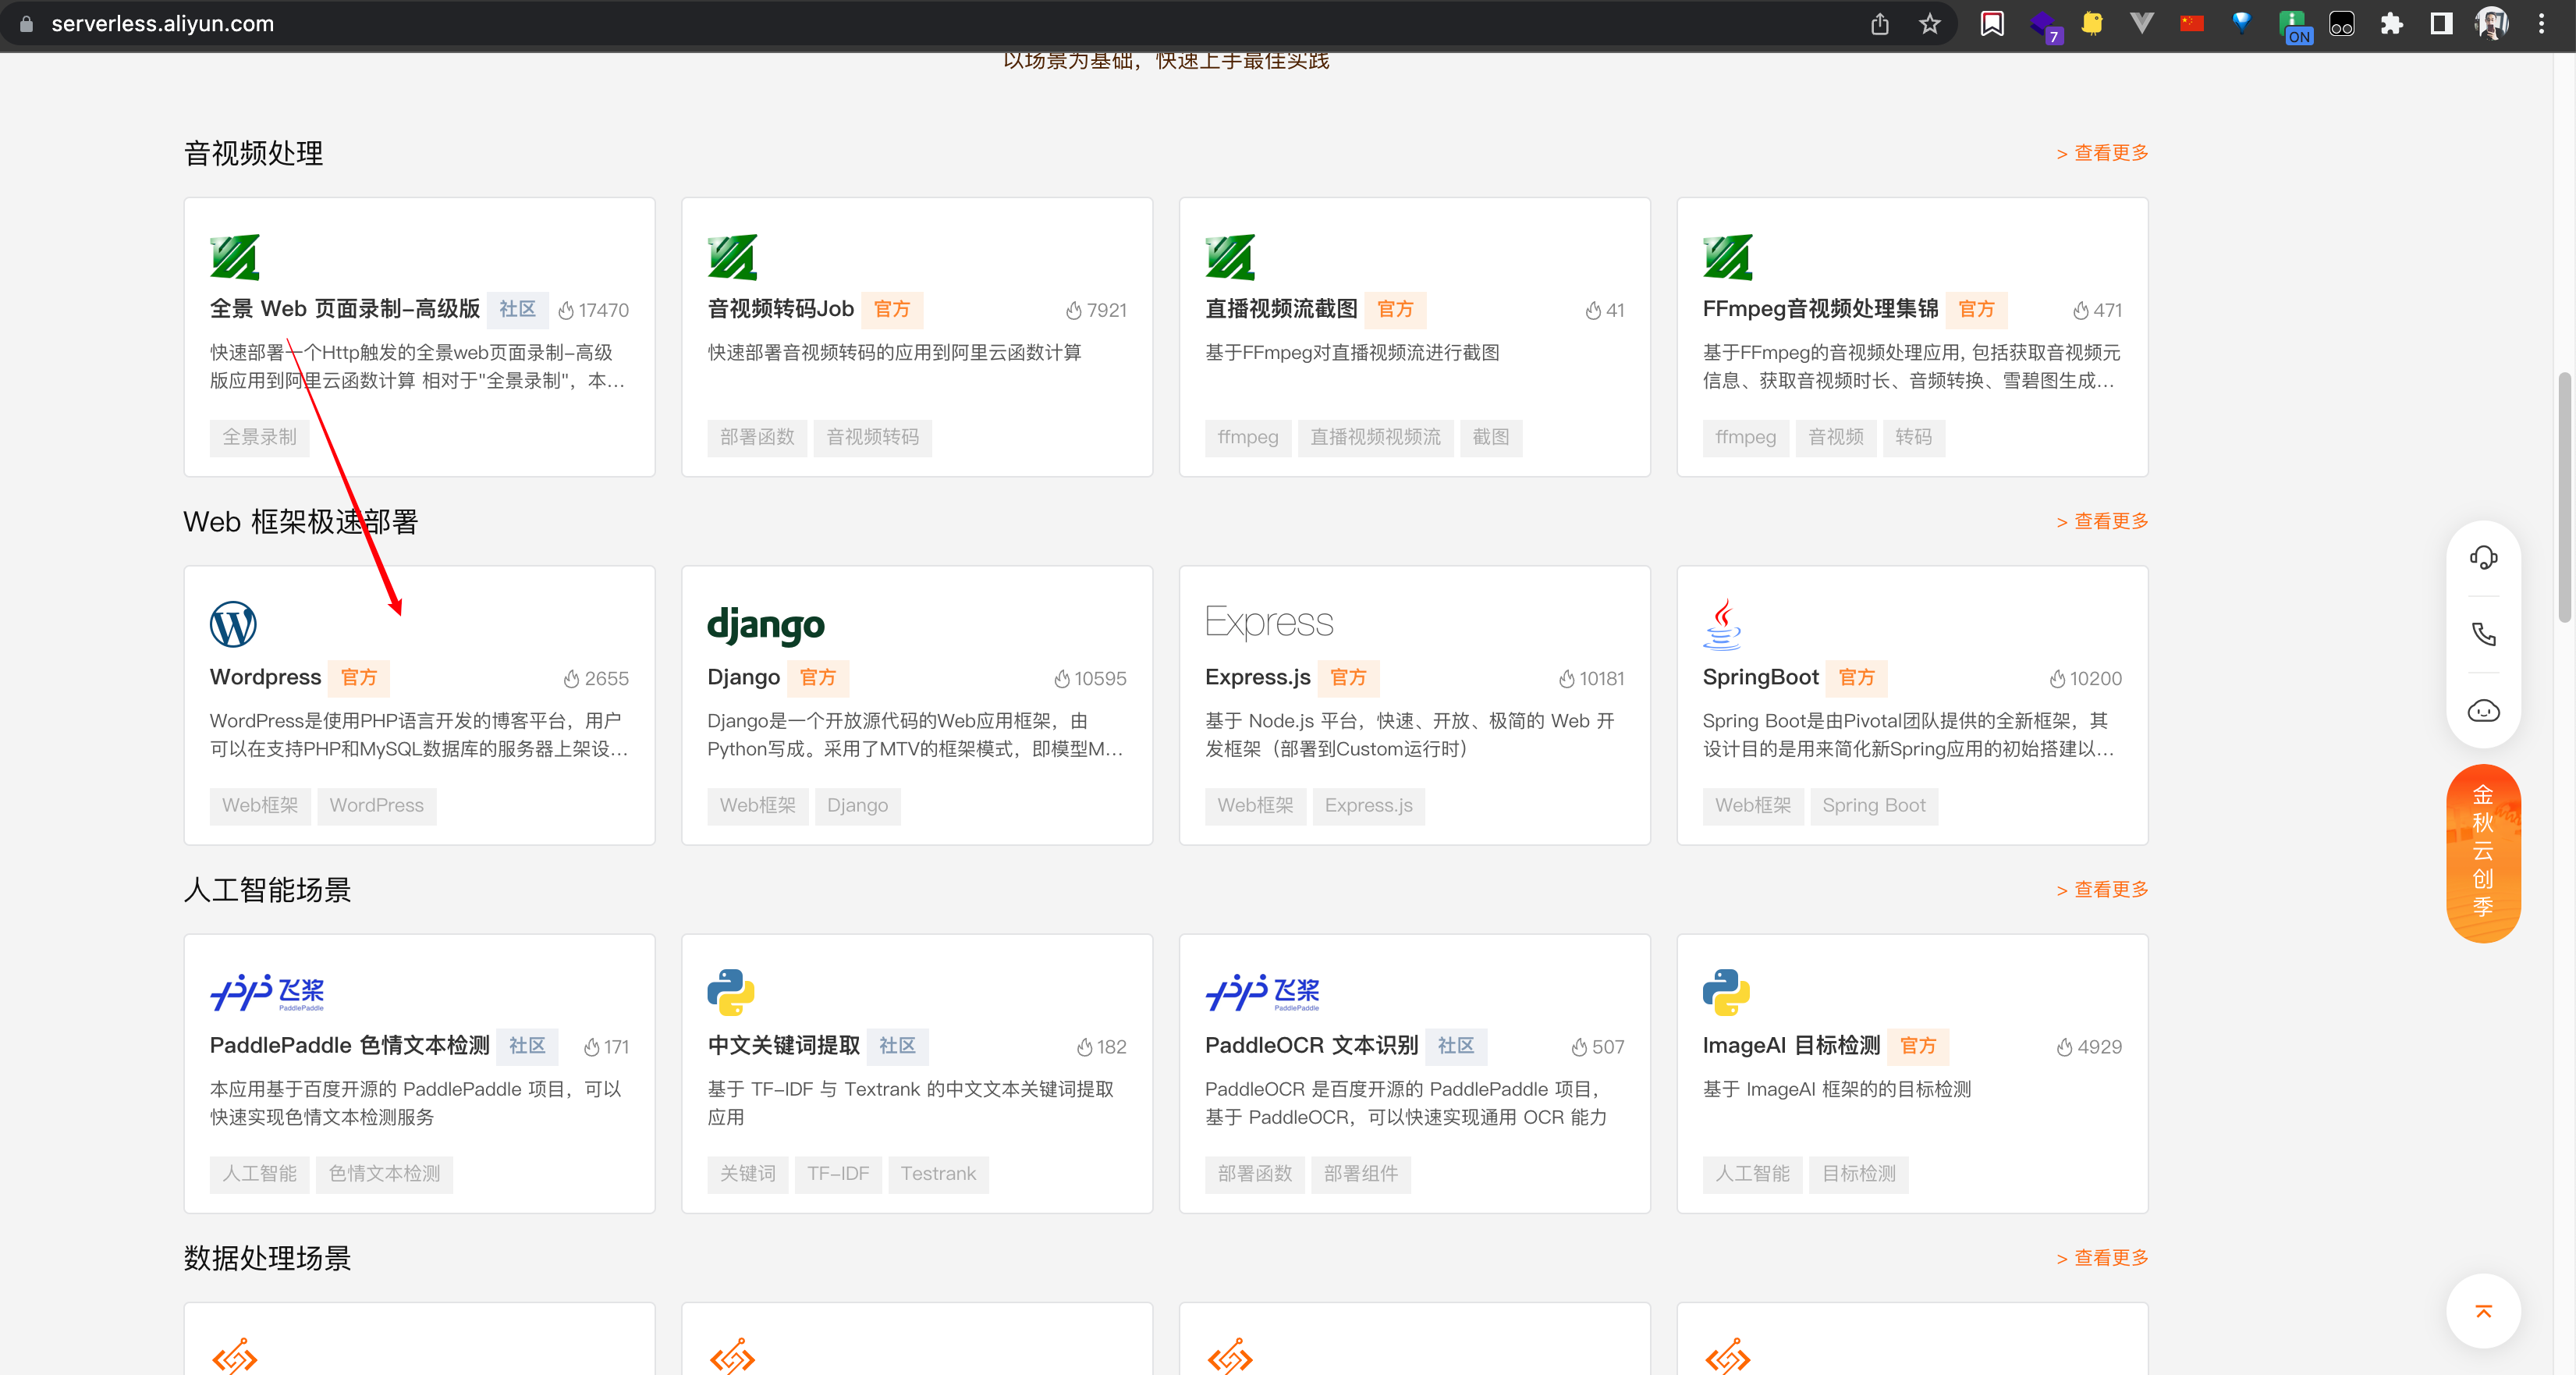Click the 直播视频视频流 tag
Image resolution: width=2576 pixels, height=1375 pixels.
point(1375,437)
